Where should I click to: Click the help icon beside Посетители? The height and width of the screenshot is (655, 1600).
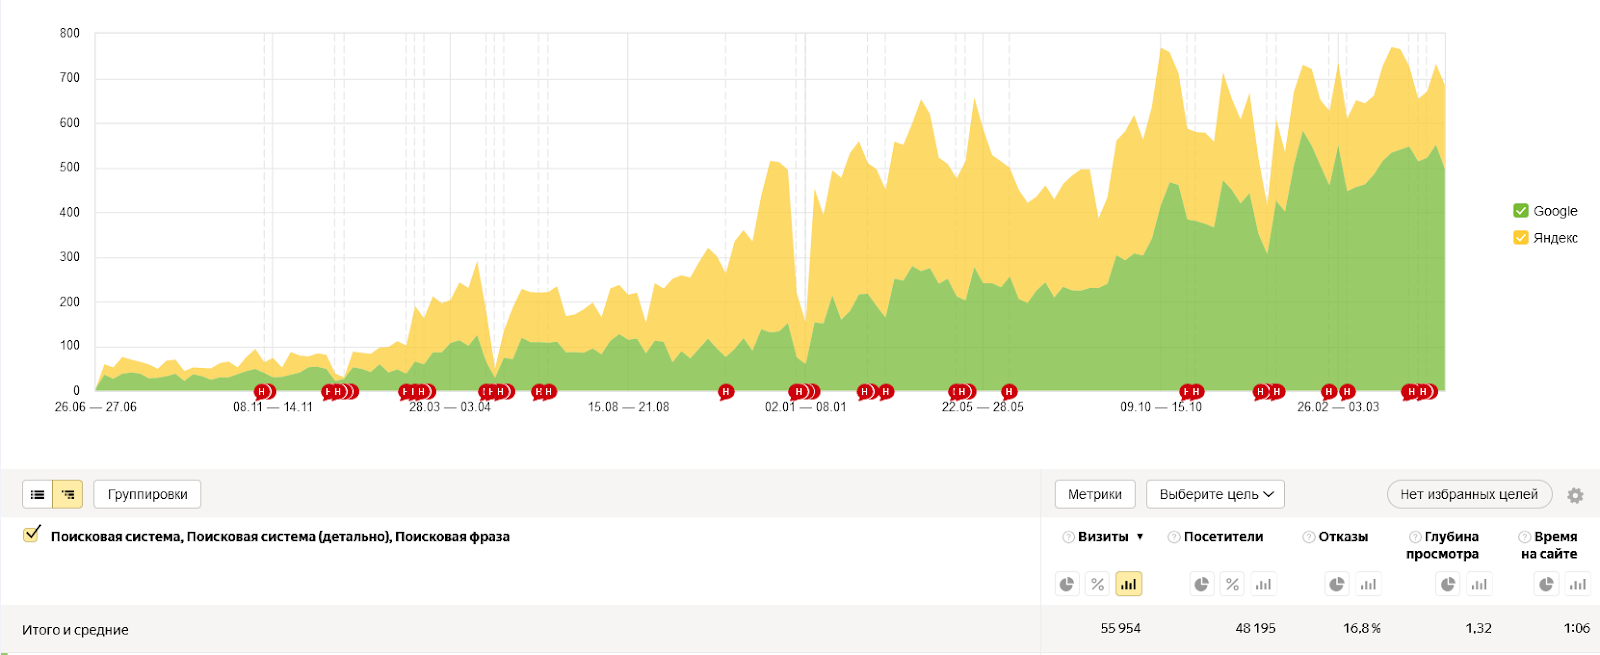pyautogui.click(x=1174, y=537)
